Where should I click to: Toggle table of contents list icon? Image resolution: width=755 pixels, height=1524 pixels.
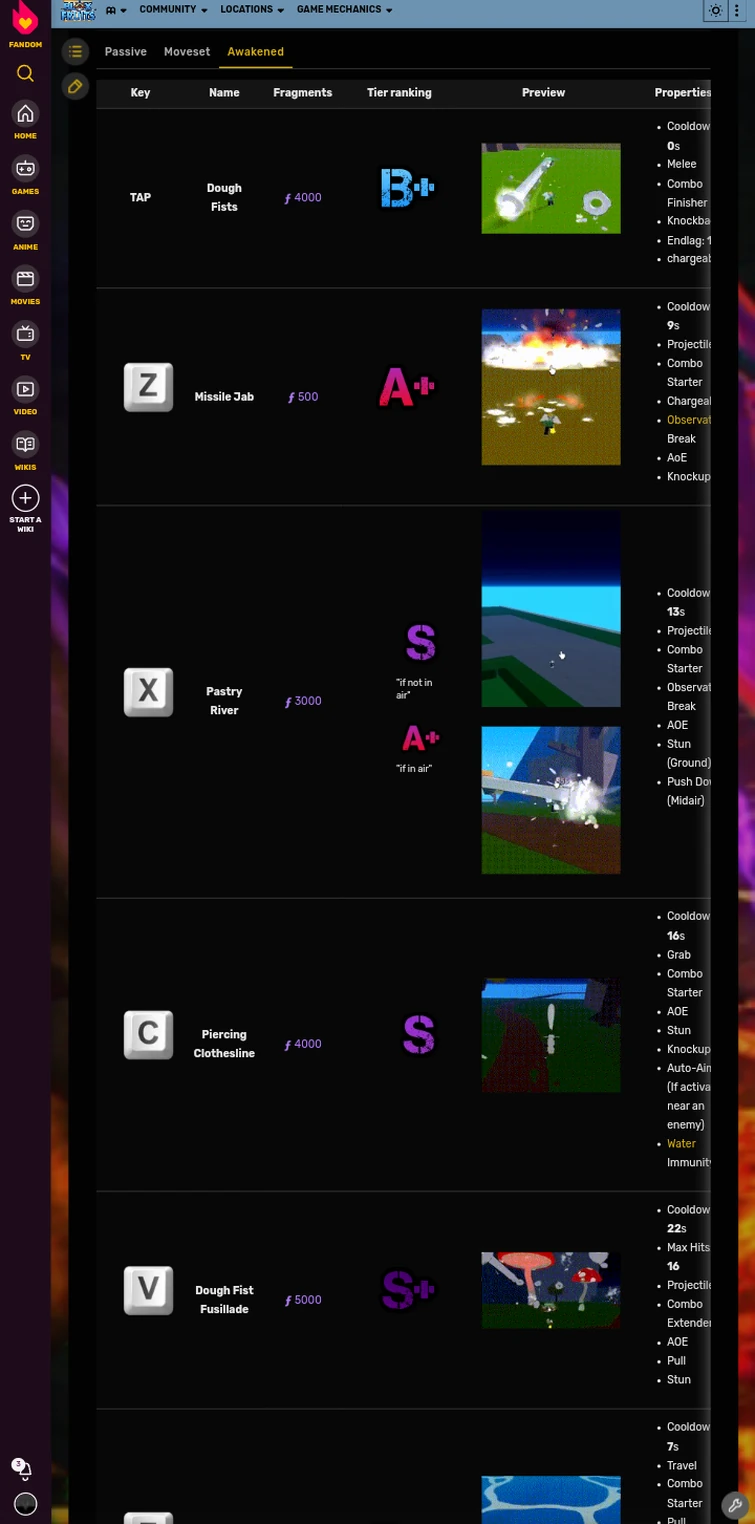click(x=75, y=51)
